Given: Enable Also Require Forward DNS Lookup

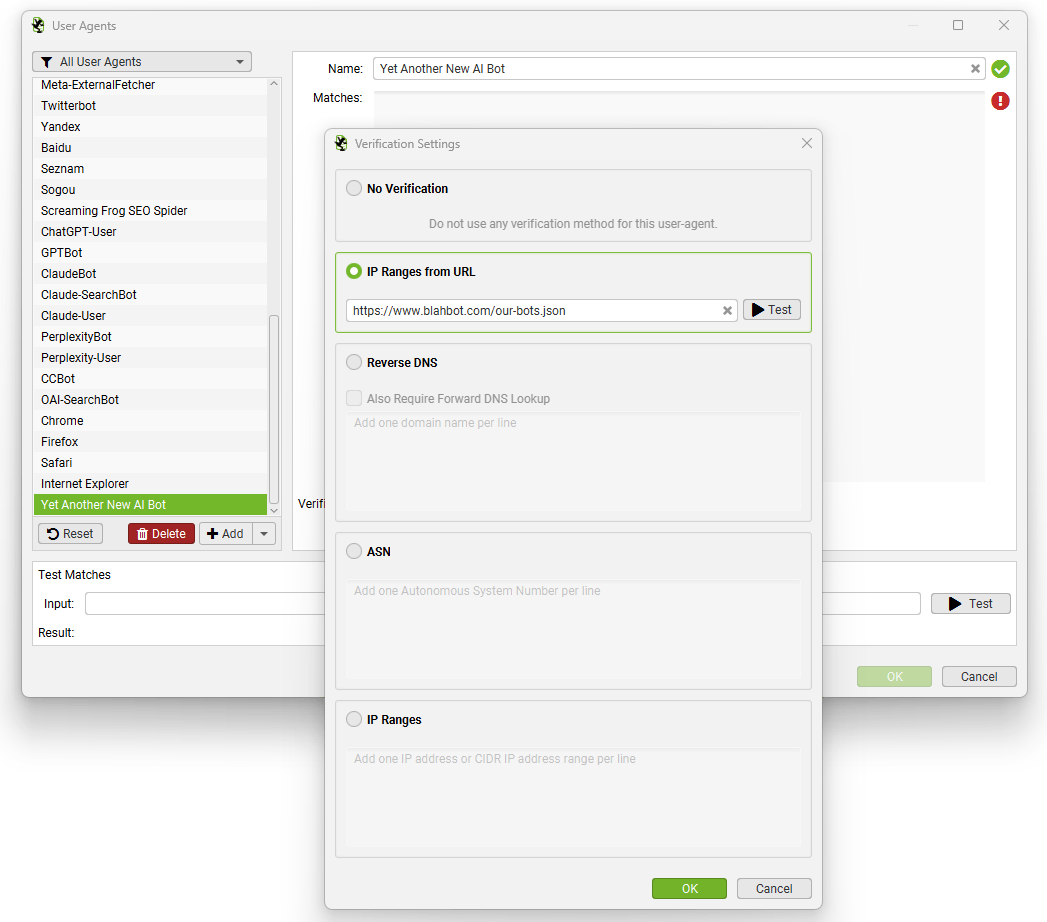Looking at the screenshot, I should point(355,397).
